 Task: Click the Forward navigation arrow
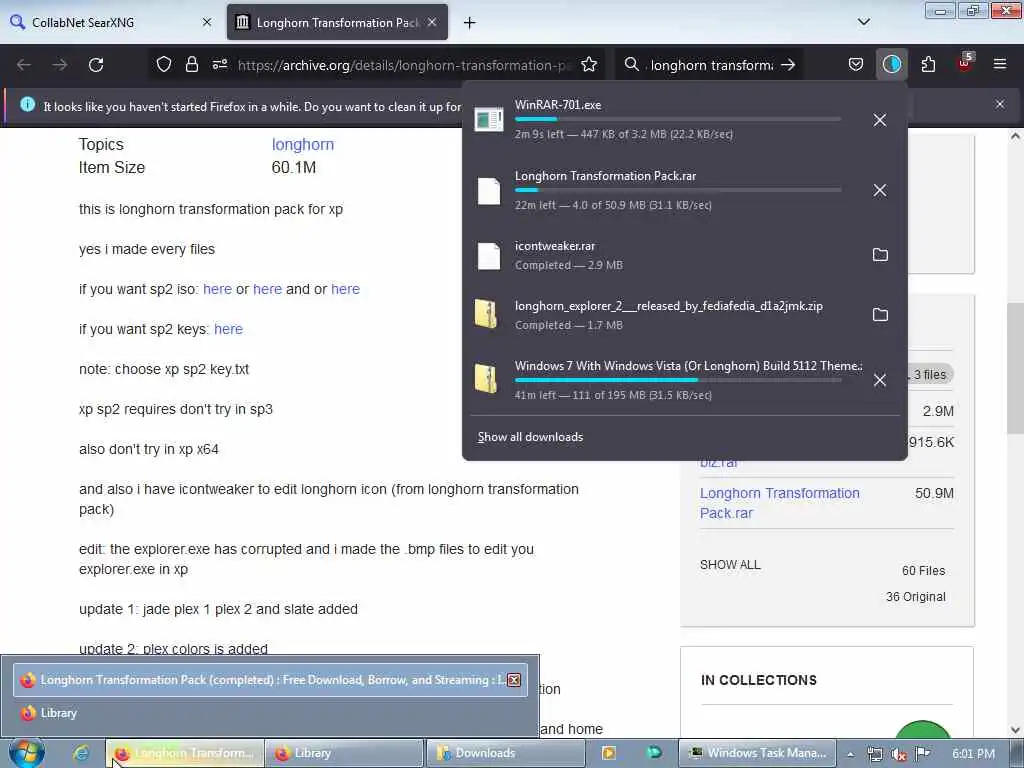click(60, 65)
